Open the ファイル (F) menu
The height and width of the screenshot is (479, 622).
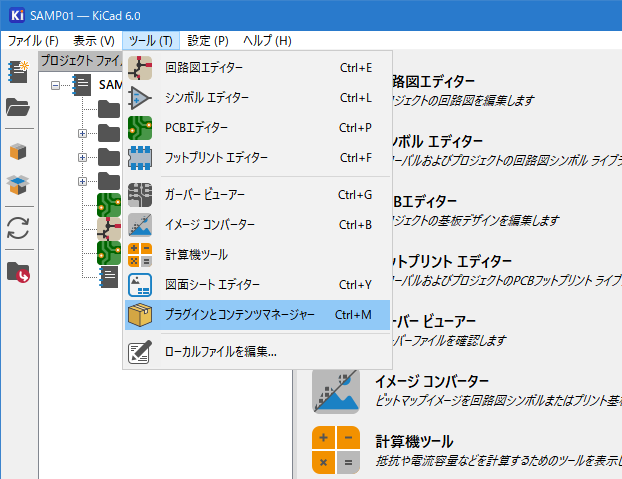point(33,40)
